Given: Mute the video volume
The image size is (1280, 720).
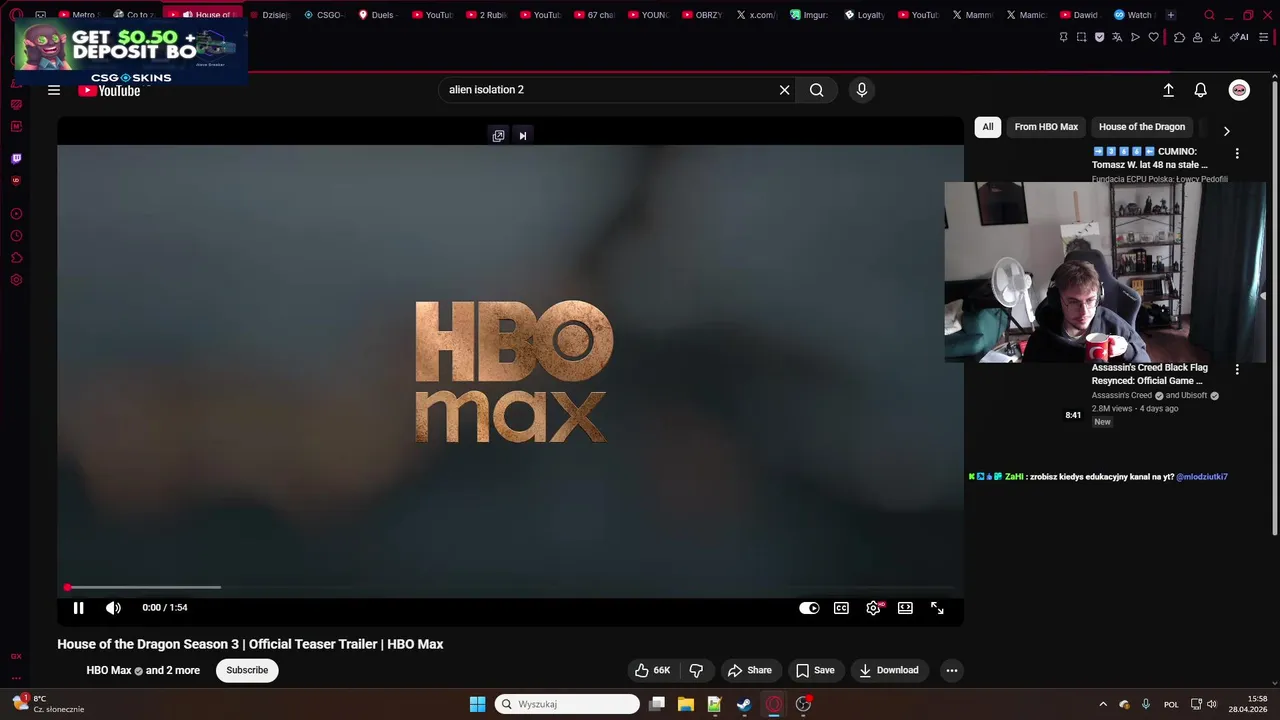Looking at the screenshot, I should click(114, 608).
